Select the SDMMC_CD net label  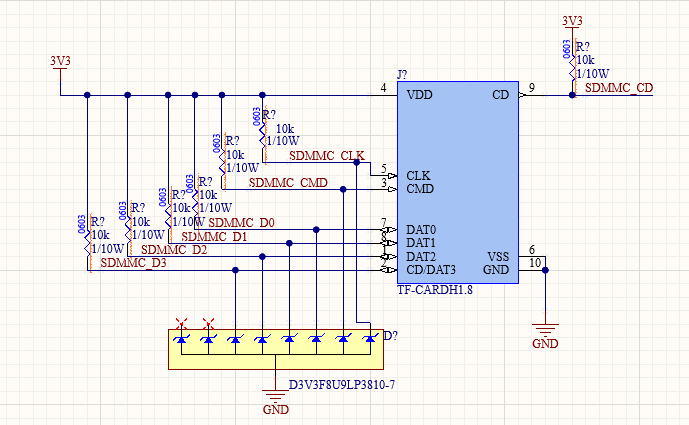[x=618, y=89]
